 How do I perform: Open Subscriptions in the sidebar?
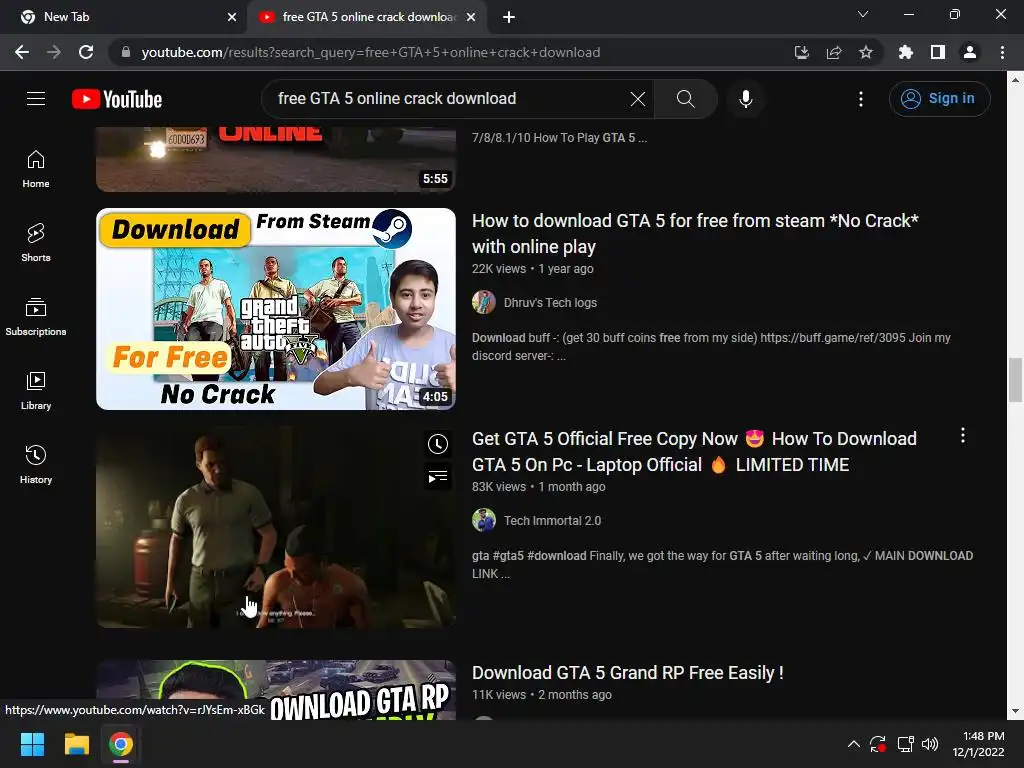point(36,317)
